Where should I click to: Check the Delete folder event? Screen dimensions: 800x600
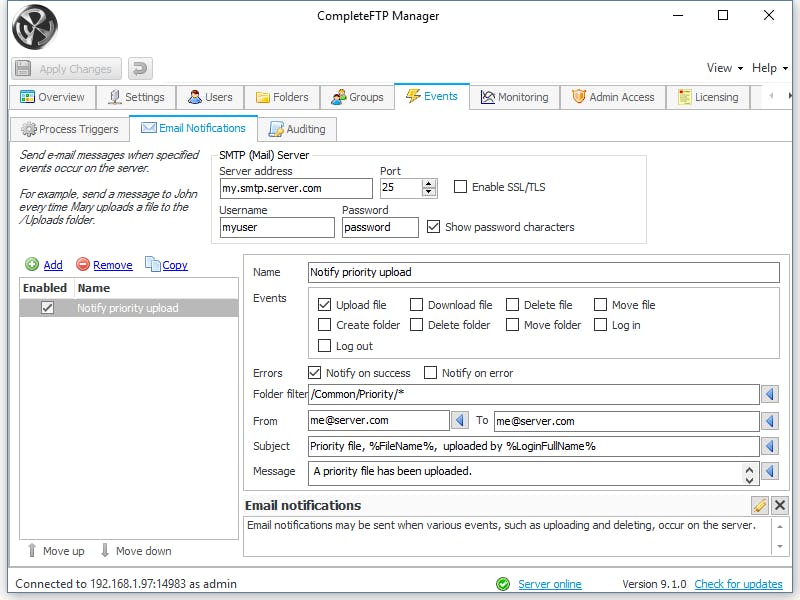[416, 324]
